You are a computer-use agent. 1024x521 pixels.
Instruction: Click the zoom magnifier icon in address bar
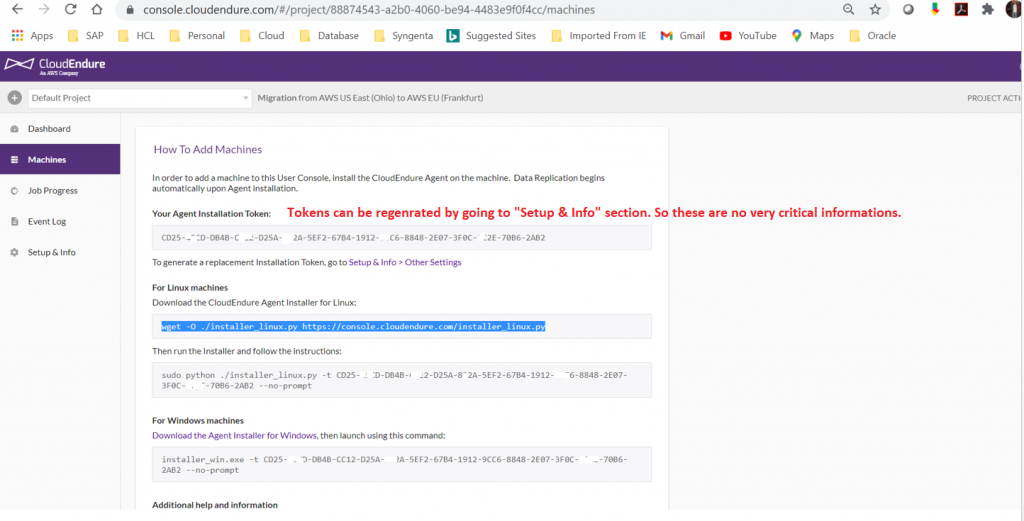click(848, 10)
